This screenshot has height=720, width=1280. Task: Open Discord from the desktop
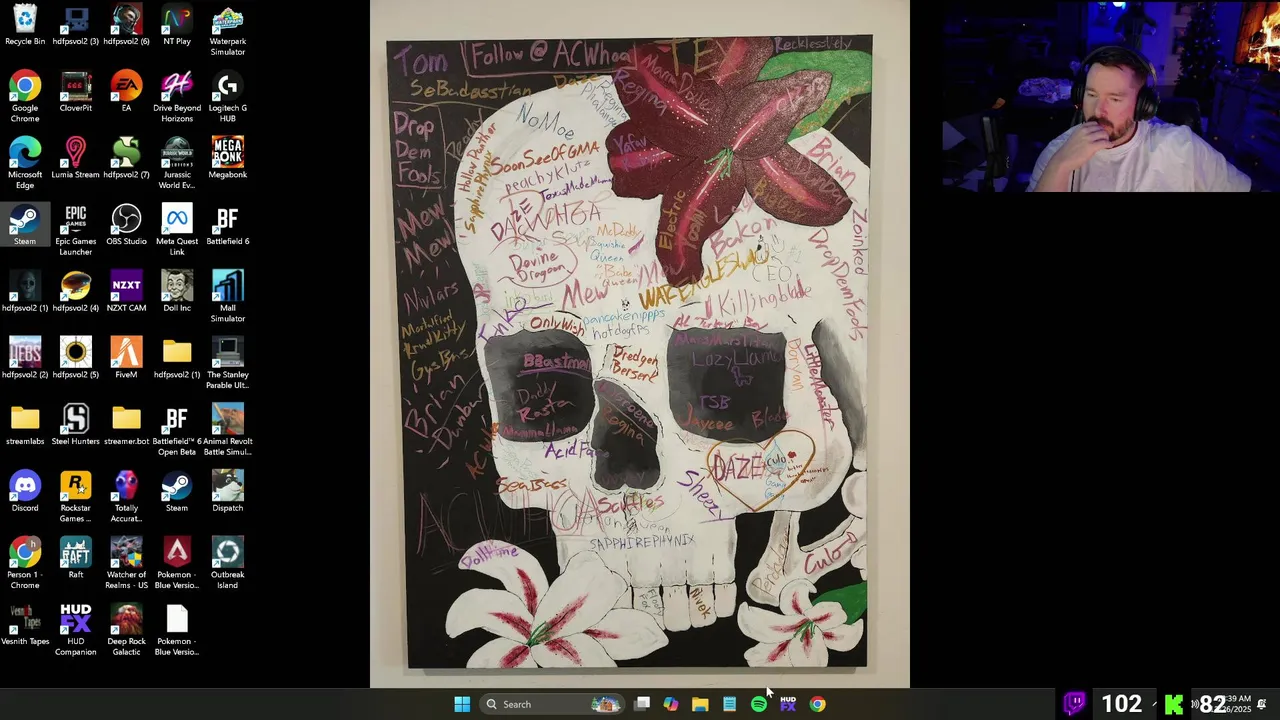point(25,492)
